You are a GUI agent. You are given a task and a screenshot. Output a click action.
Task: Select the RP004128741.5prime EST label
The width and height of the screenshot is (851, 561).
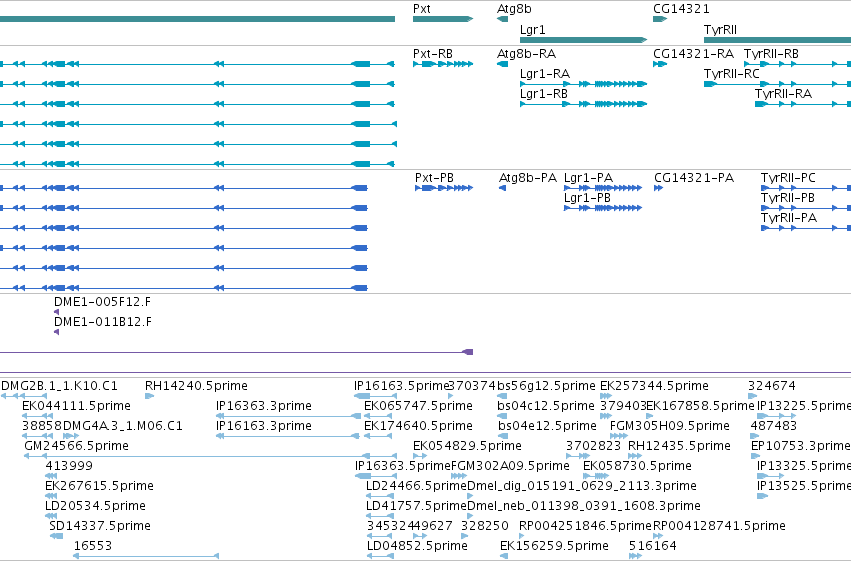(x=719, y=527)
